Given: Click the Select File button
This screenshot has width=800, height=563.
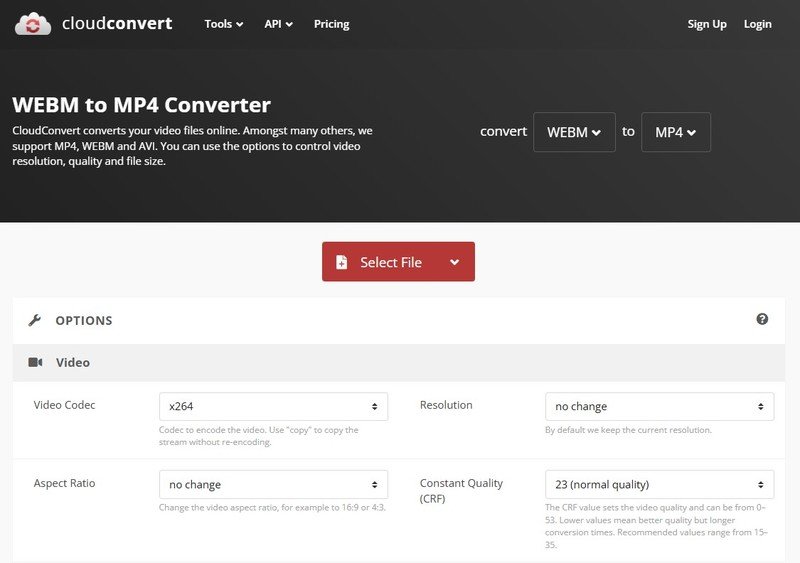Looking at the screenshot, I should tap(398, 262).
